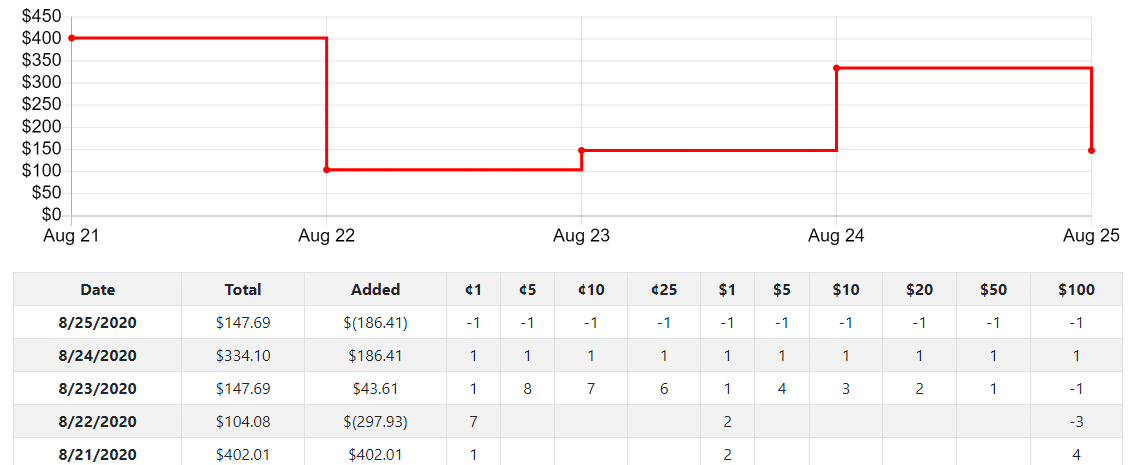This screenshot has width=1129, height=465.
Task: Select the $50 column header
Action: click(x=993, y=290)
